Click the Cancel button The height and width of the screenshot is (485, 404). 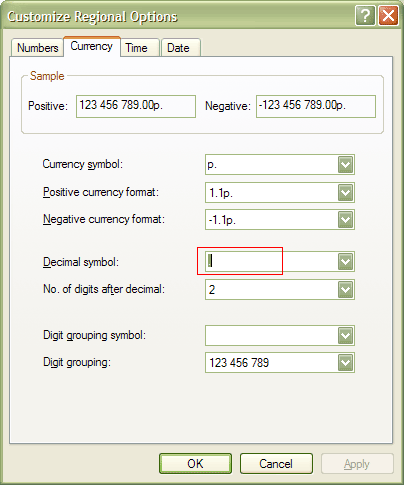click(276, 464)
